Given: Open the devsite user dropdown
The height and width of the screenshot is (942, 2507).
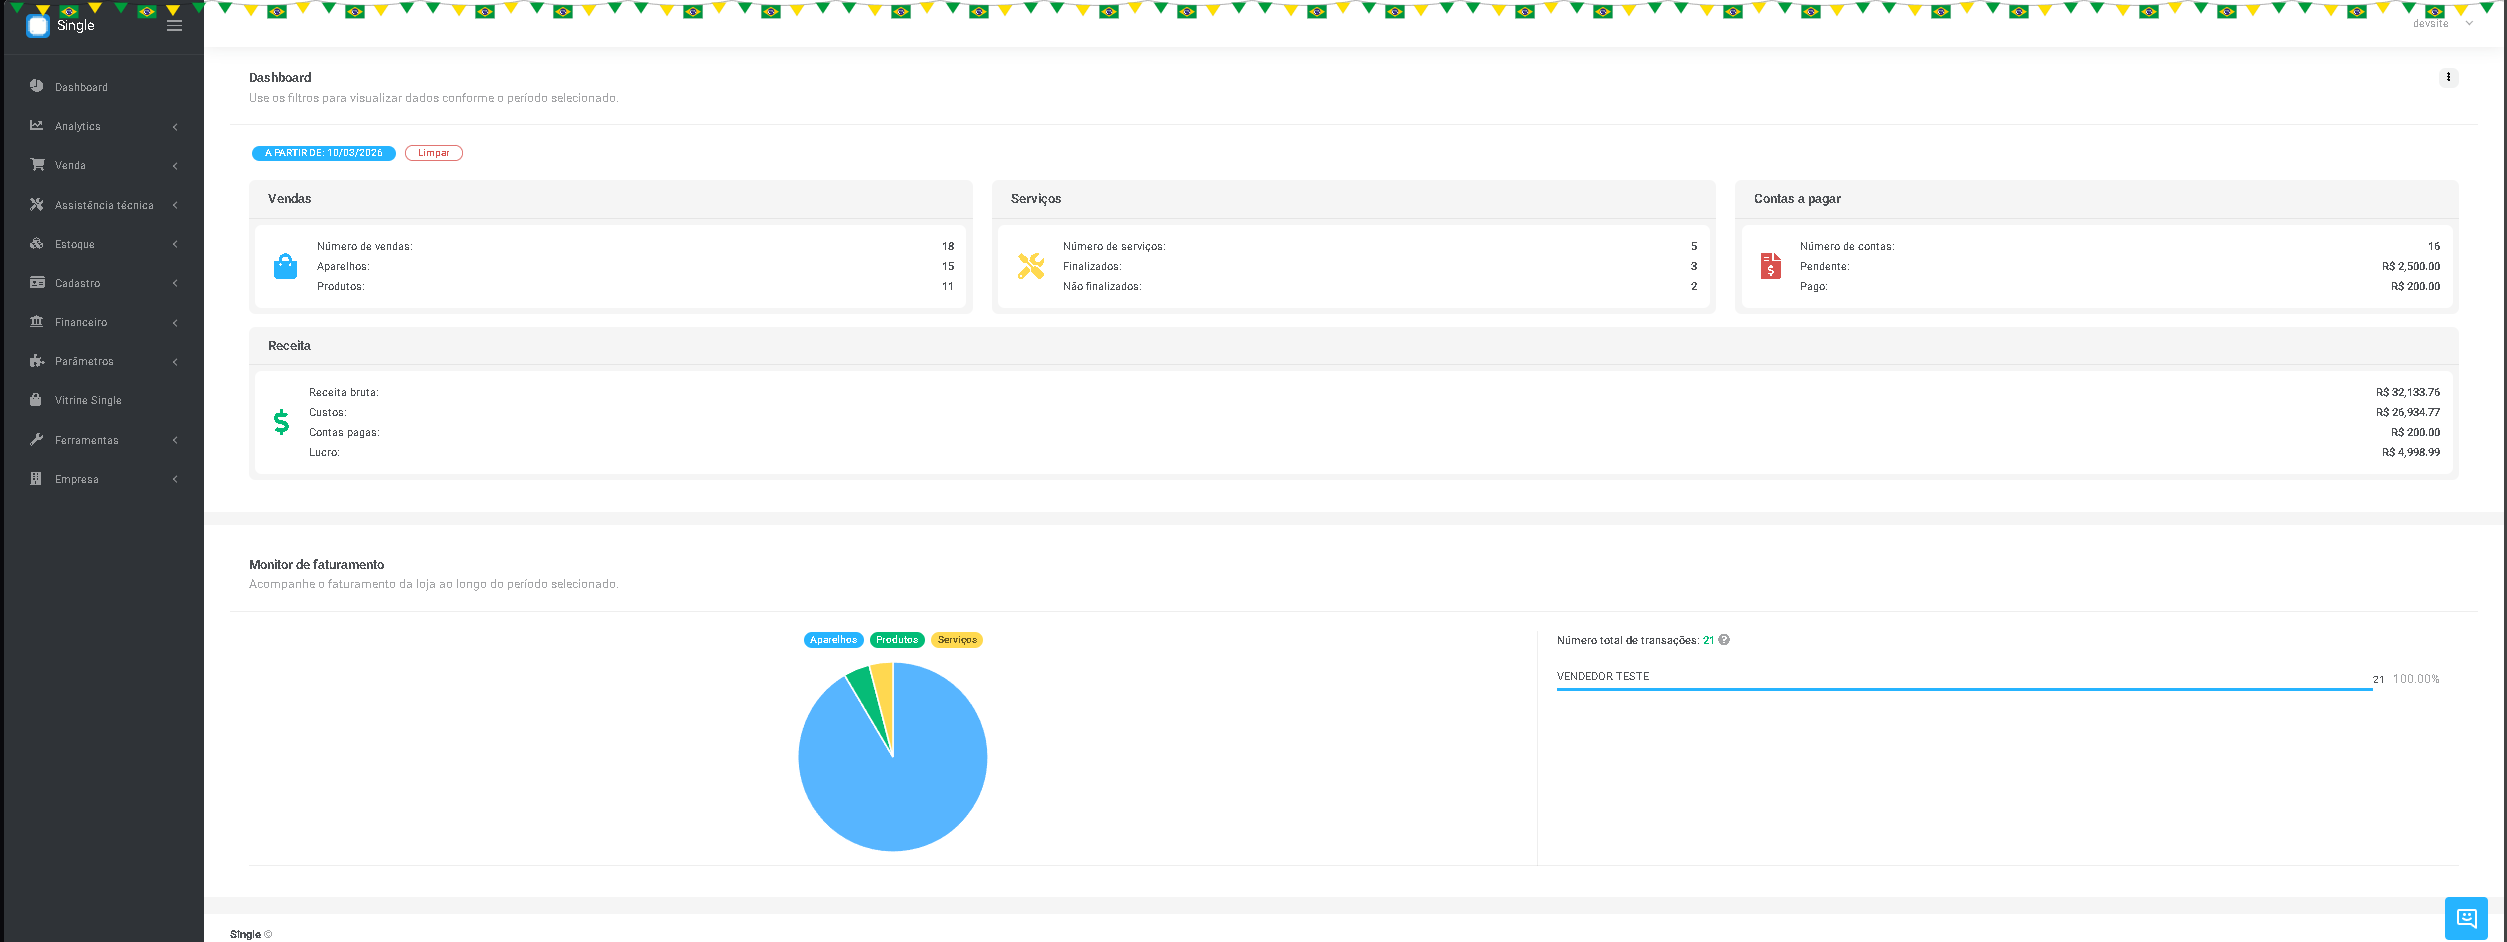Looking at the screenshot, I should (2442, 23).
